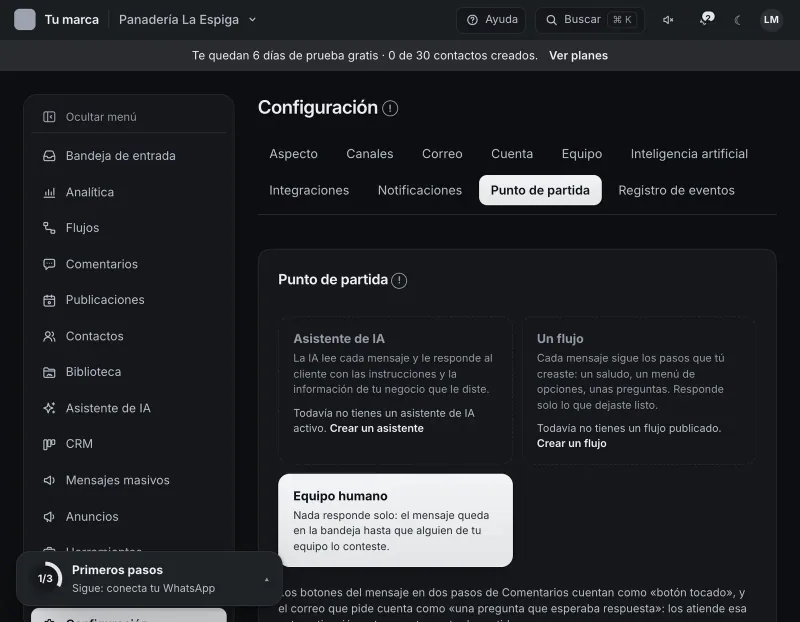Click the Tu marca logo square
Screen dimensions: 800x622
(x=24, y=19)
